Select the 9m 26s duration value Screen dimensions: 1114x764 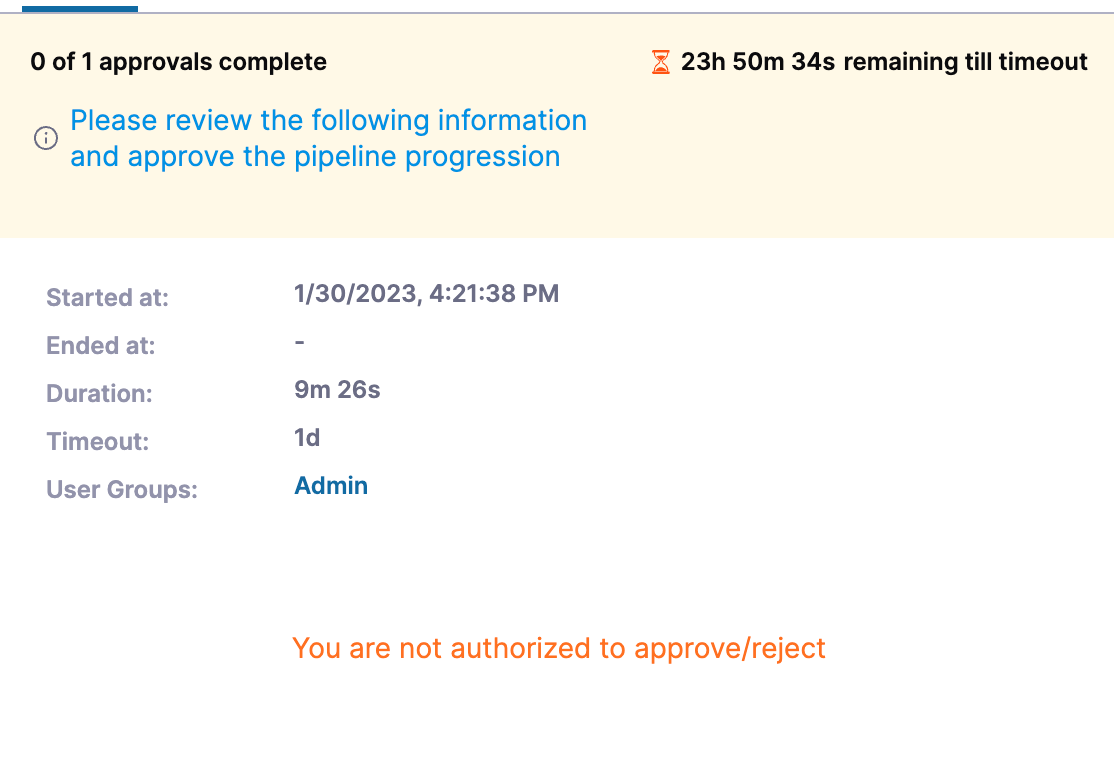(x=337, y=390)
